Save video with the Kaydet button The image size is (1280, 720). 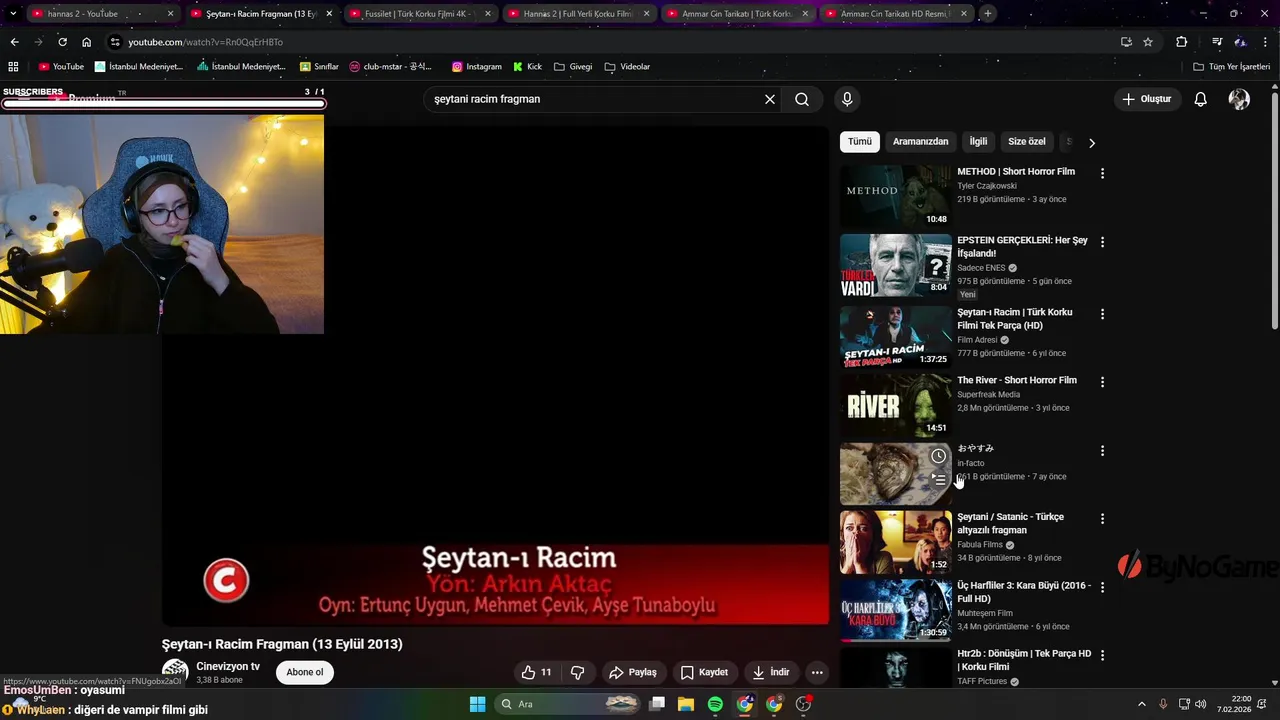point(705,672)
